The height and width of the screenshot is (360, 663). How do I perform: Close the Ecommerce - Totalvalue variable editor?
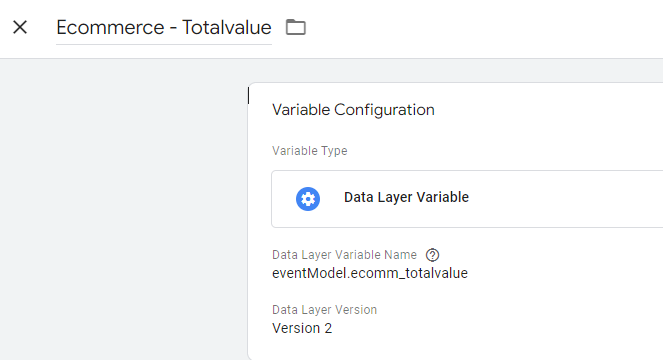(x=20, y=27)
